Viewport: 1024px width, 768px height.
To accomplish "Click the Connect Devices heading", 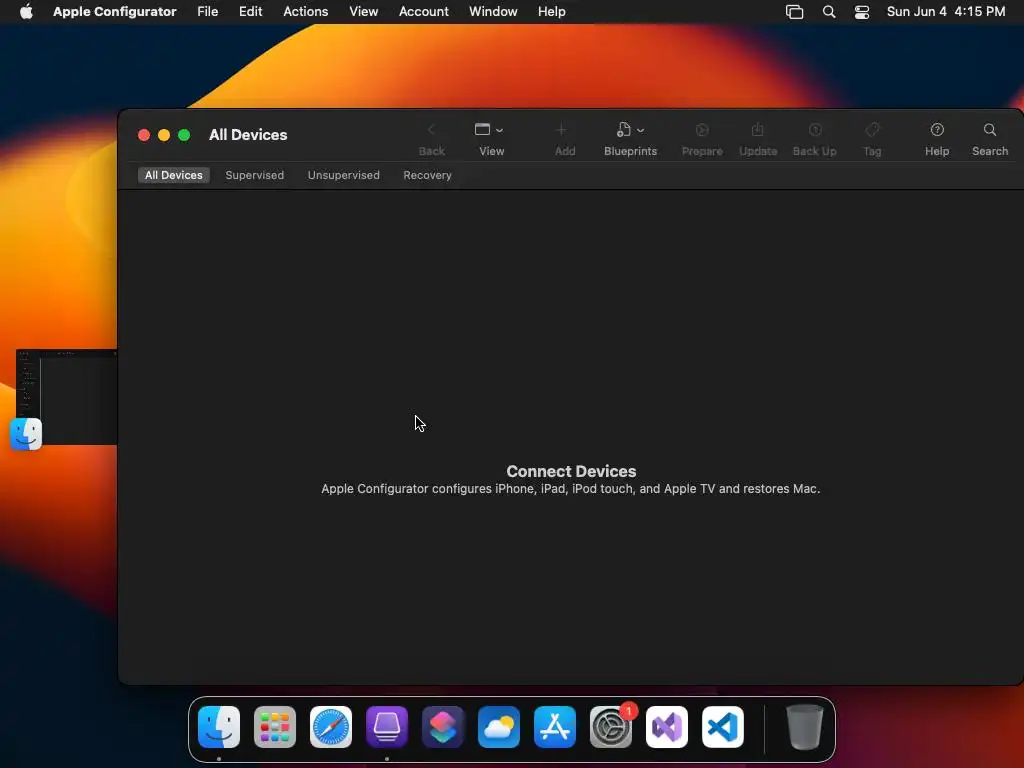I will pos(571,471).
